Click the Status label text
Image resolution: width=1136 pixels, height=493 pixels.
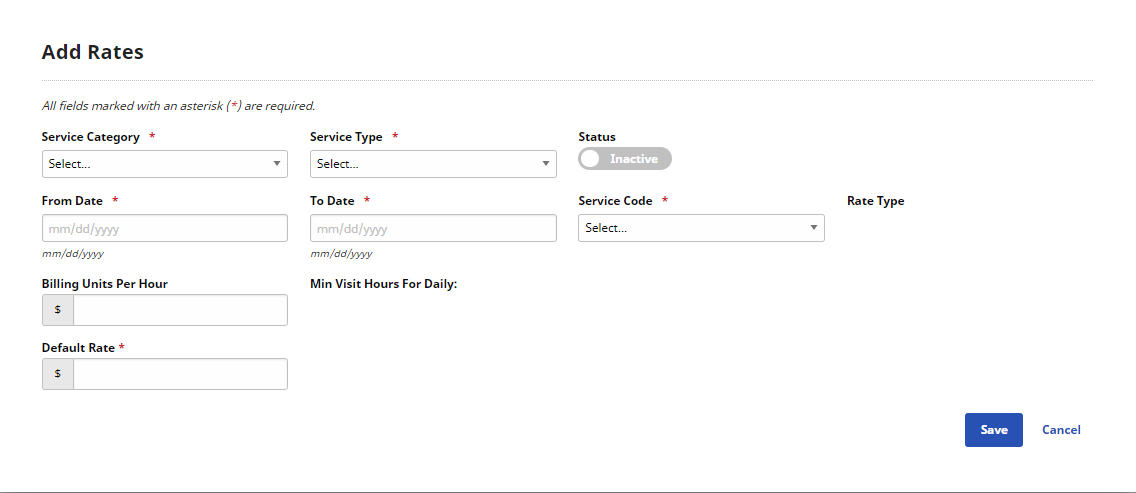click(597, 137)
